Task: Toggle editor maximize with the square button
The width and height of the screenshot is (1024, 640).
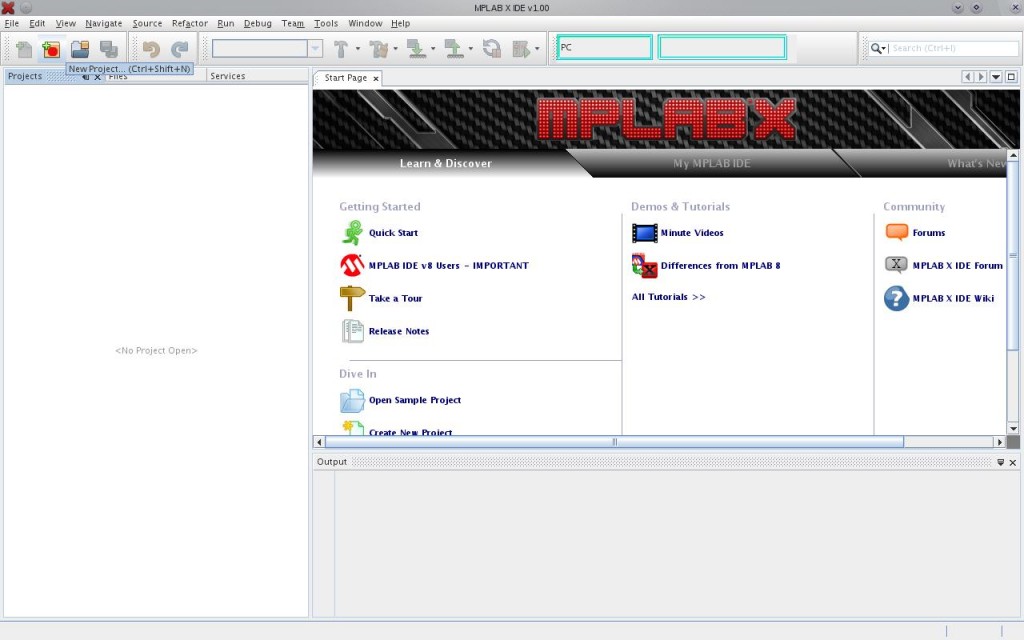Action: tap(1012, 76)
